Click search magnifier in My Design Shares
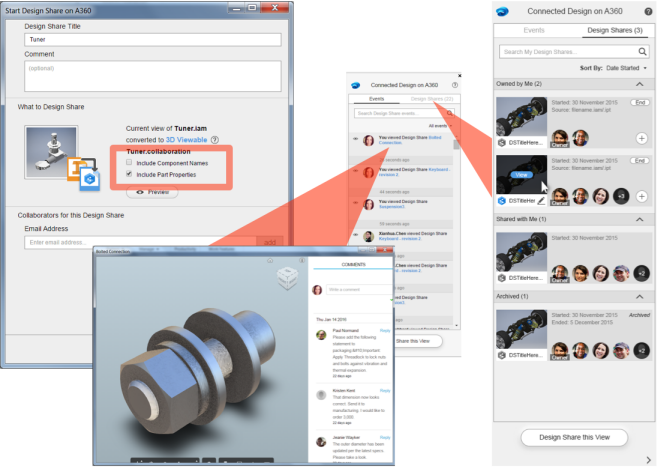 point(642,52)
